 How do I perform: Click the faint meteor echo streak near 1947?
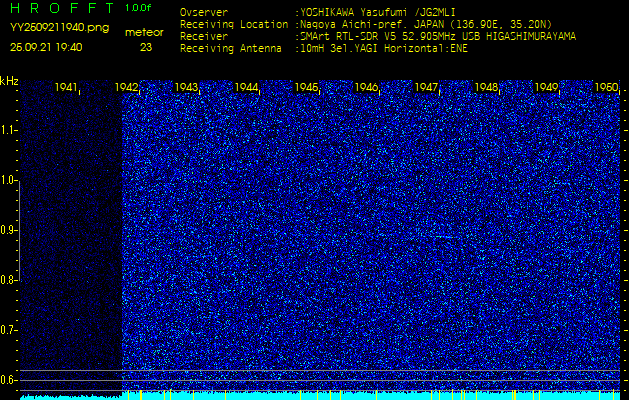click(x=444, y=237)
